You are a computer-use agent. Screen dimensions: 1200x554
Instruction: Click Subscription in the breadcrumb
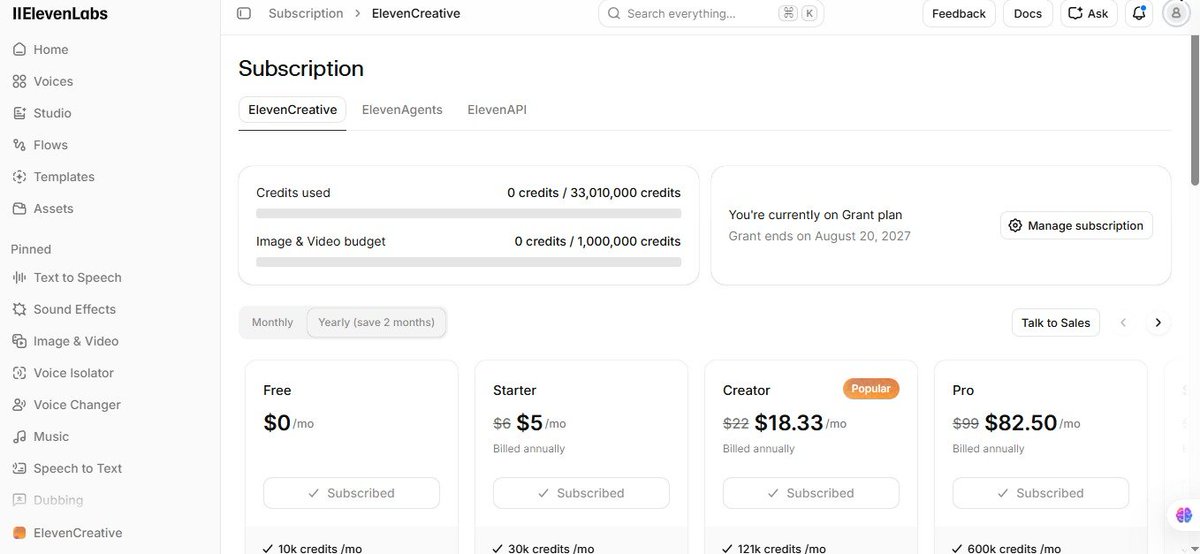pyautogui.click(x=306, y=14)
